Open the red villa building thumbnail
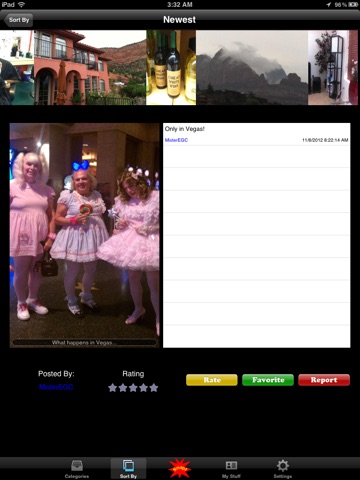 [90, 68]
